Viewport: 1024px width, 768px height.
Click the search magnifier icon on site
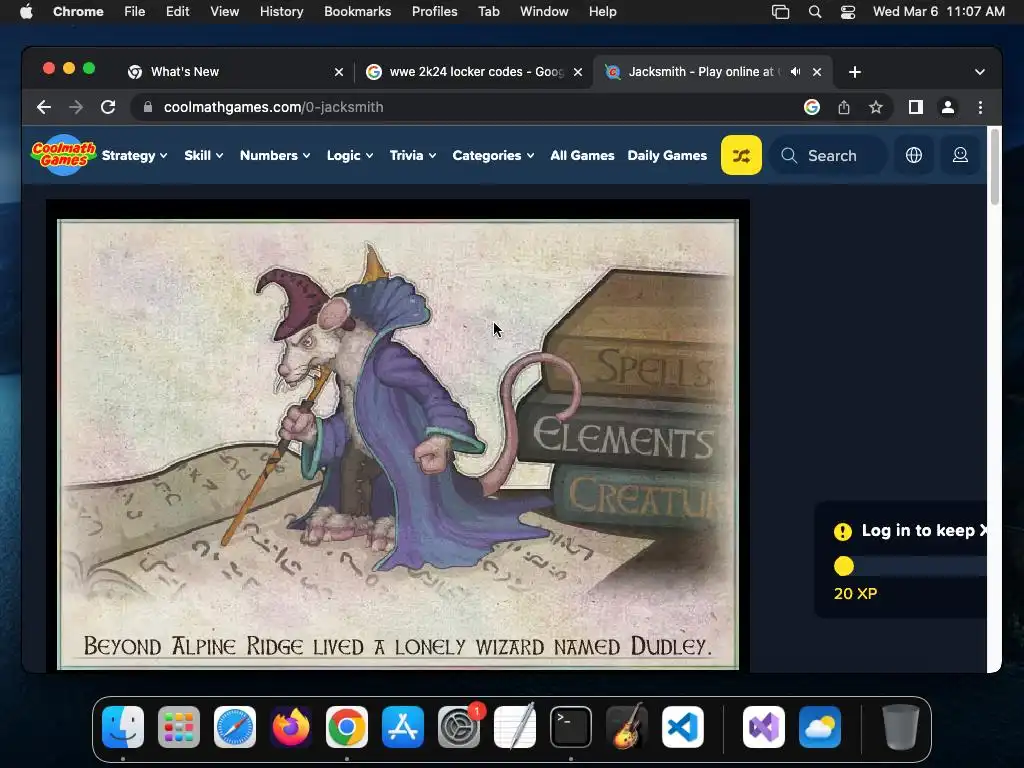point(789,155)
